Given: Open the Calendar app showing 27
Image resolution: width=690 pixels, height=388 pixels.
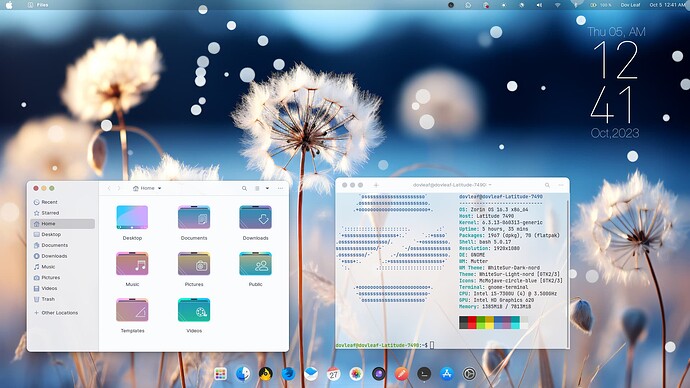Looking at the screenshot, I should pyautogui.click(x=334, y=374).
